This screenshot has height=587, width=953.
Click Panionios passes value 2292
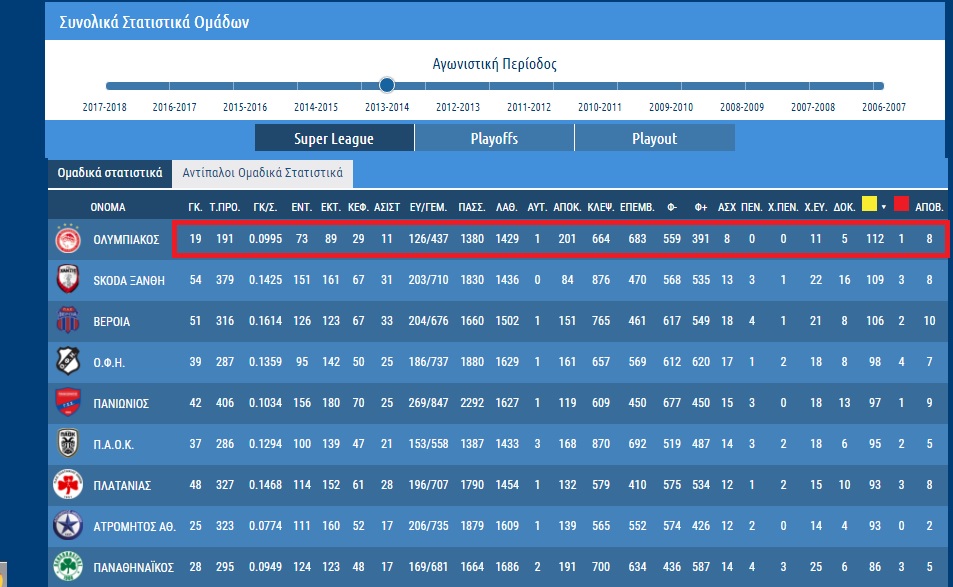point(472,403)
